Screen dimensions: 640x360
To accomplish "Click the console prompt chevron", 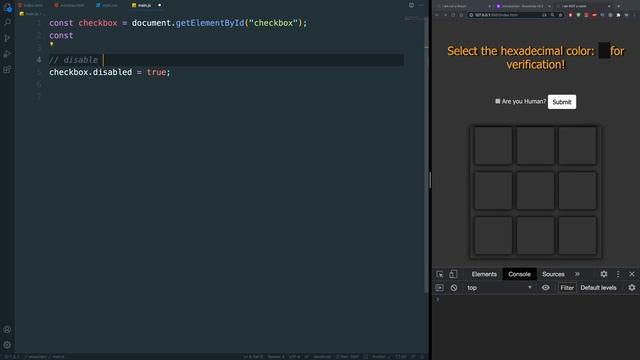I will point(438,300).
